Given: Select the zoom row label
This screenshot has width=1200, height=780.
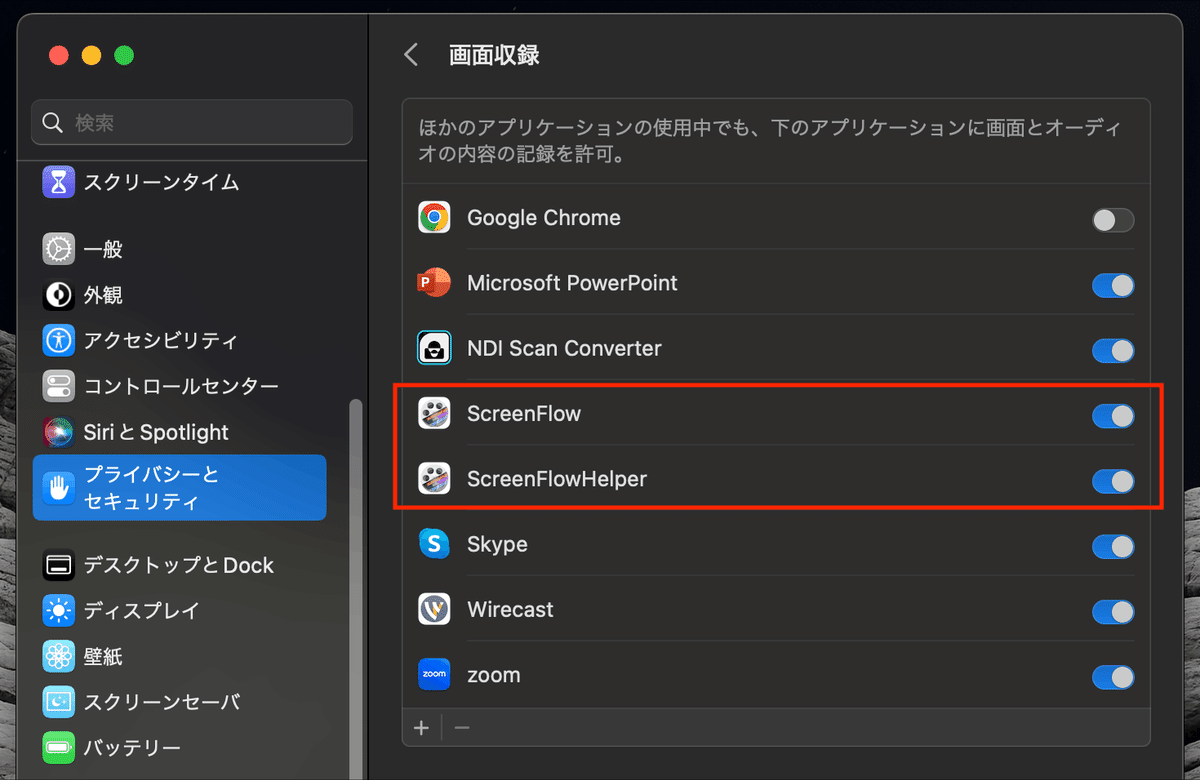Looking at the screenshot, I should pos(494,675).
